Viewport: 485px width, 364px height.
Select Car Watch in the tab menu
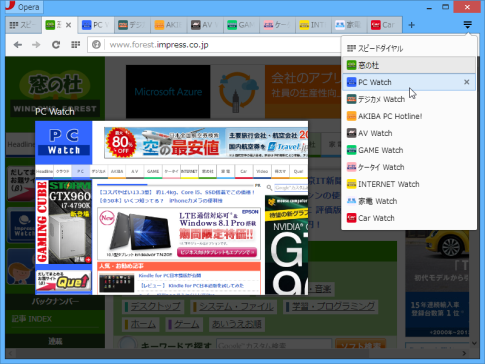pos(409,218)
